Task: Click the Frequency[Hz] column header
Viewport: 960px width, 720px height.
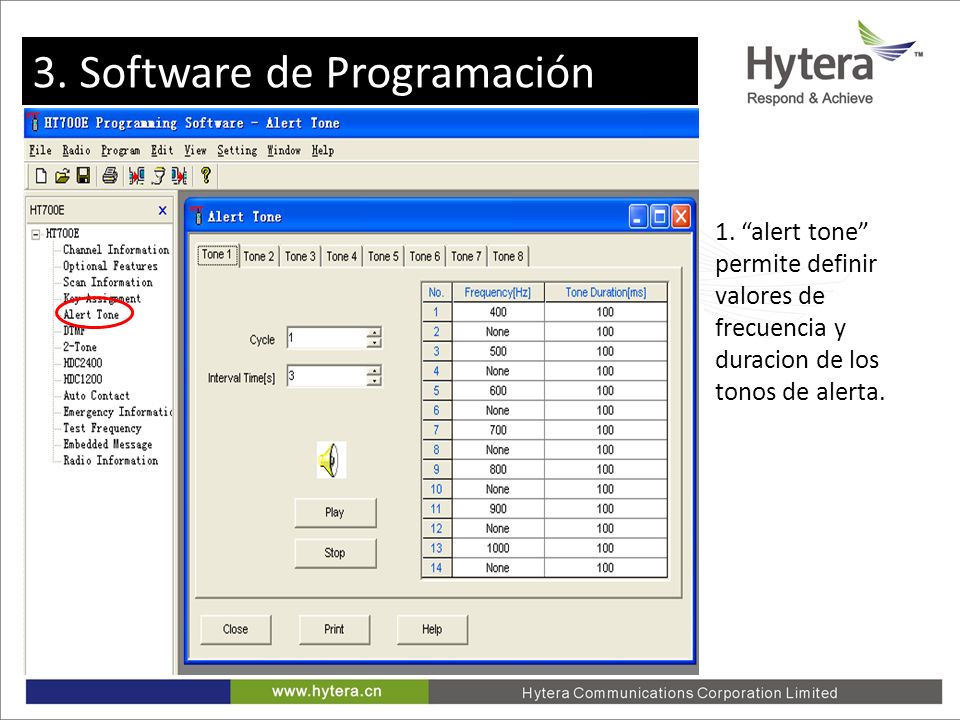Action: [498, 293]
